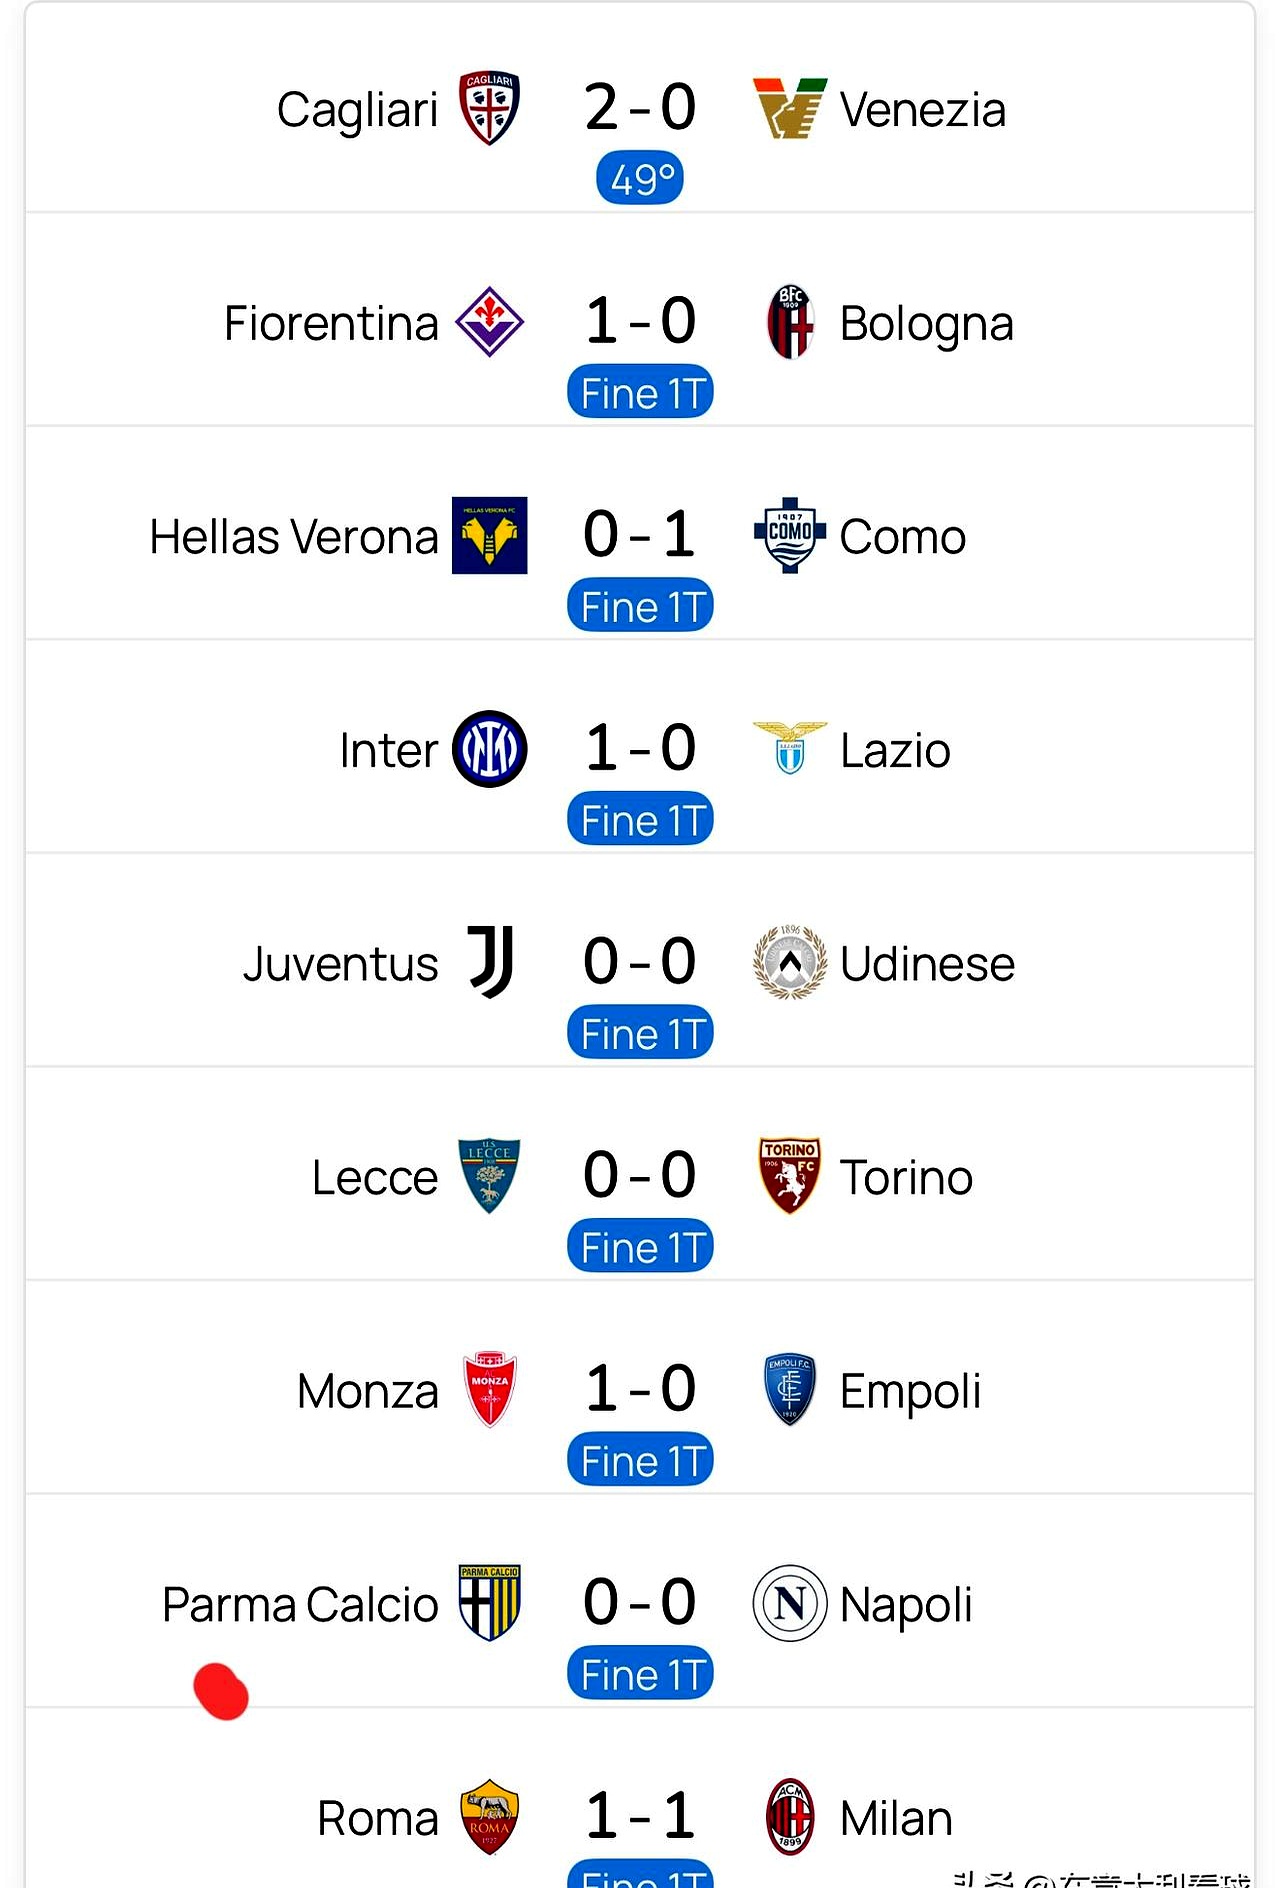The width and height of the screenshot is (1280, 1888).
Task: Click the Parma Calcio 0-0 score
Action: click(640, 1602)
